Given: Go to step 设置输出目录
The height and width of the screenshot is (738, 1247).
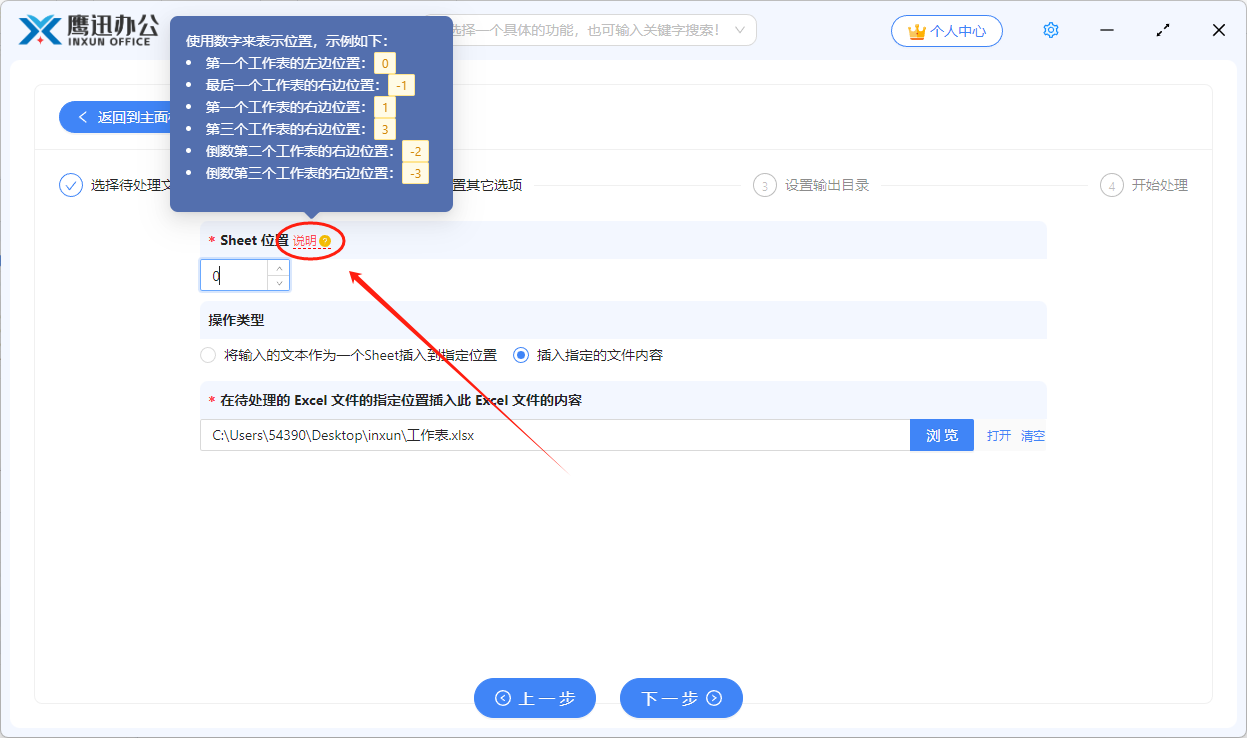Looking at the screenshot, I should click(x=812, y=184).
